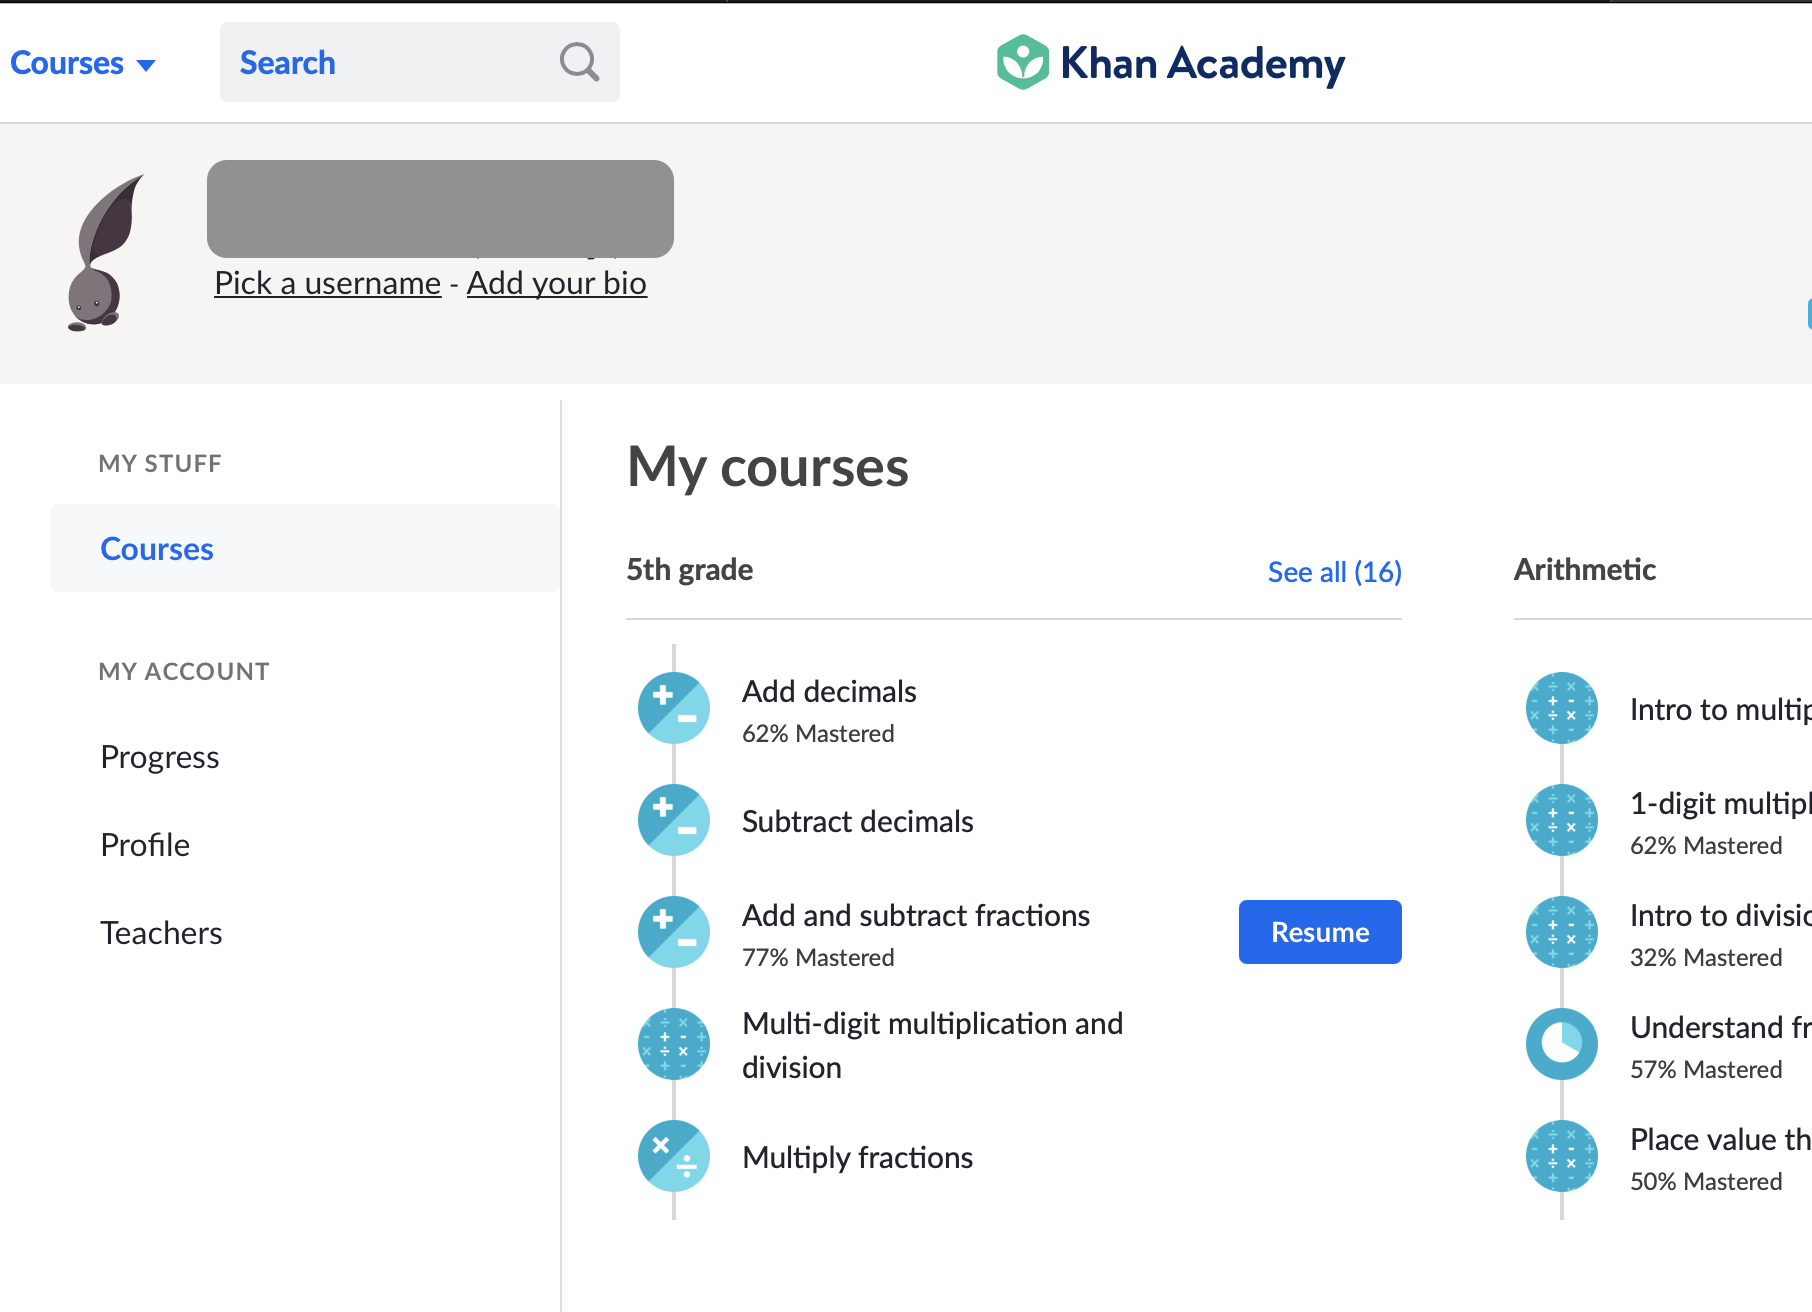Click the Subtract decimals unit icon
Image resolution: width=1812 pixels, height=1312 pixels.
[x=674, y=820]
